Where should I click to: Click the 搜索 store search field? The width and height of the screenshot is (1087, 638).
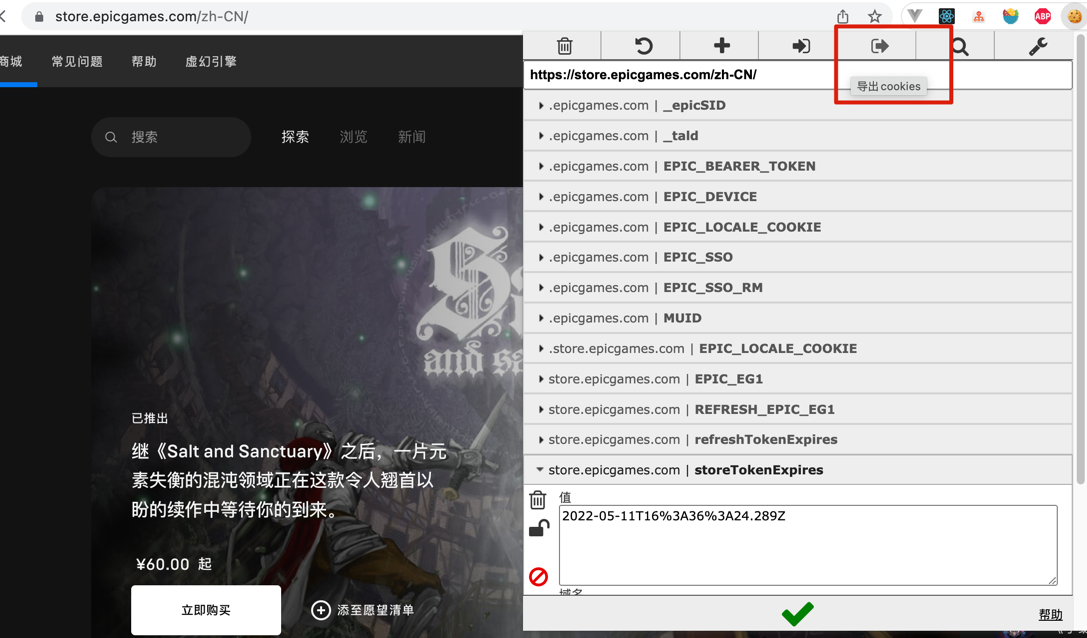[x=171, y=137]
